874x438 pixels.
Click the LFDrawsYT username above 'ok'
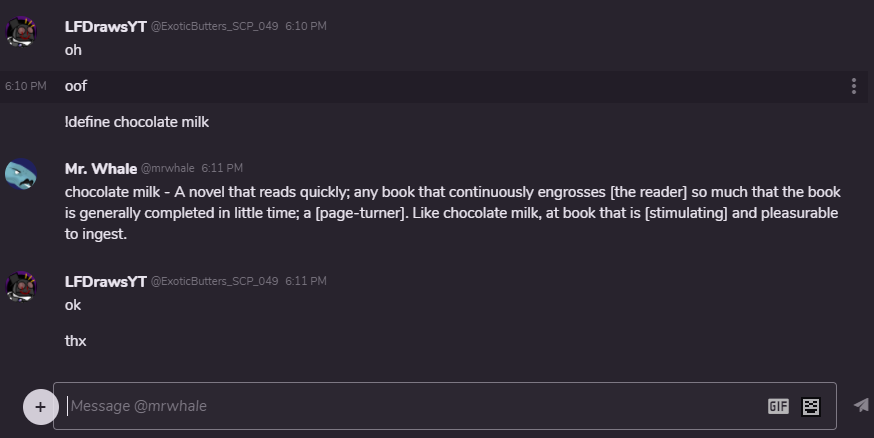105,281
